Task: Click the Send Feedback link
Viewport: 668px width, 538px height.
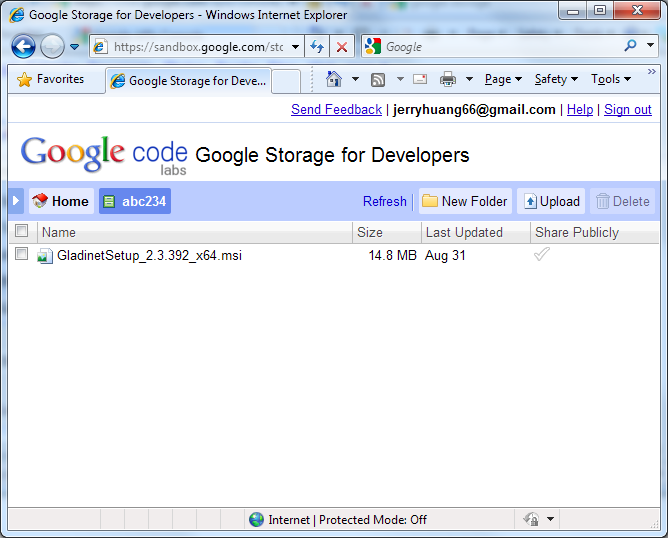Action: pos(336,109)
